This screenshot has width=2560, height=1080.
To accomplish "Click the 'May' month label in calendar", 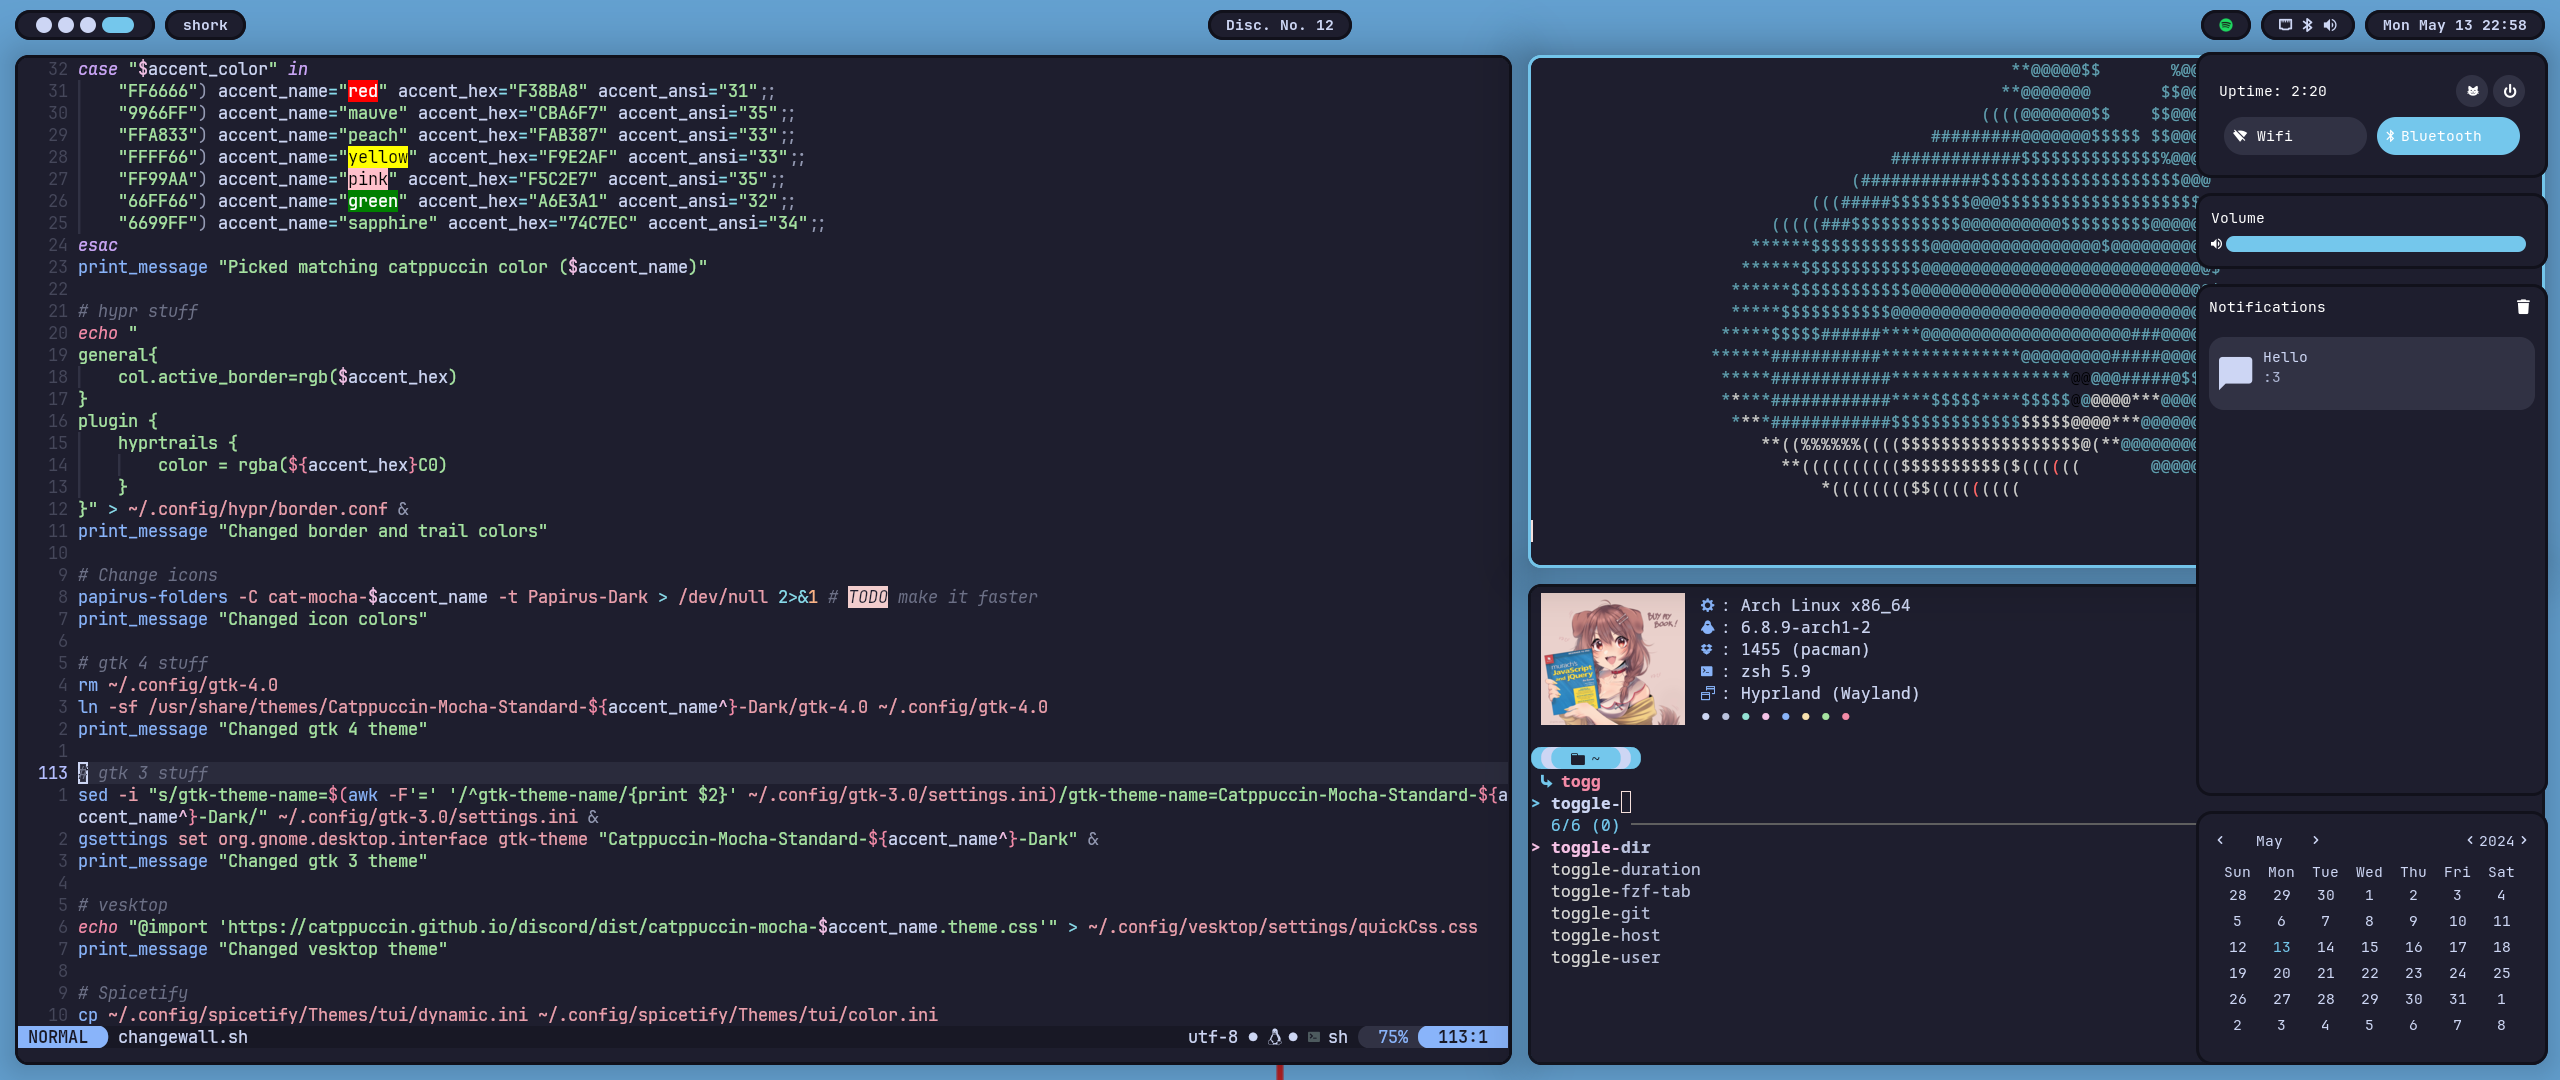I will point(2268,841).
